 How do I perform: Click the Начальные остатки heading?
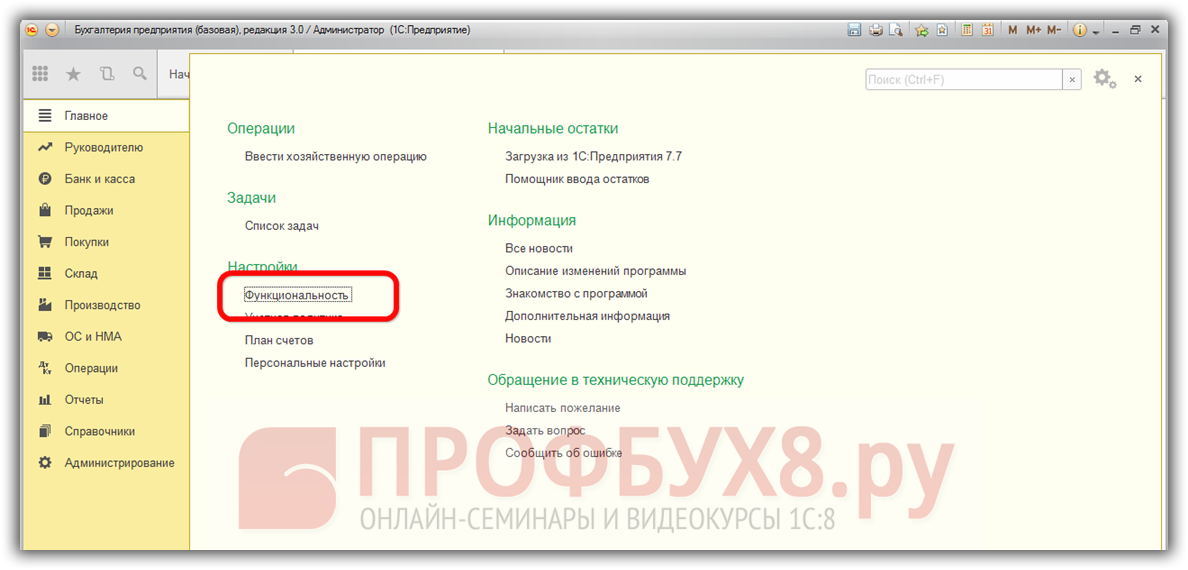553,129
